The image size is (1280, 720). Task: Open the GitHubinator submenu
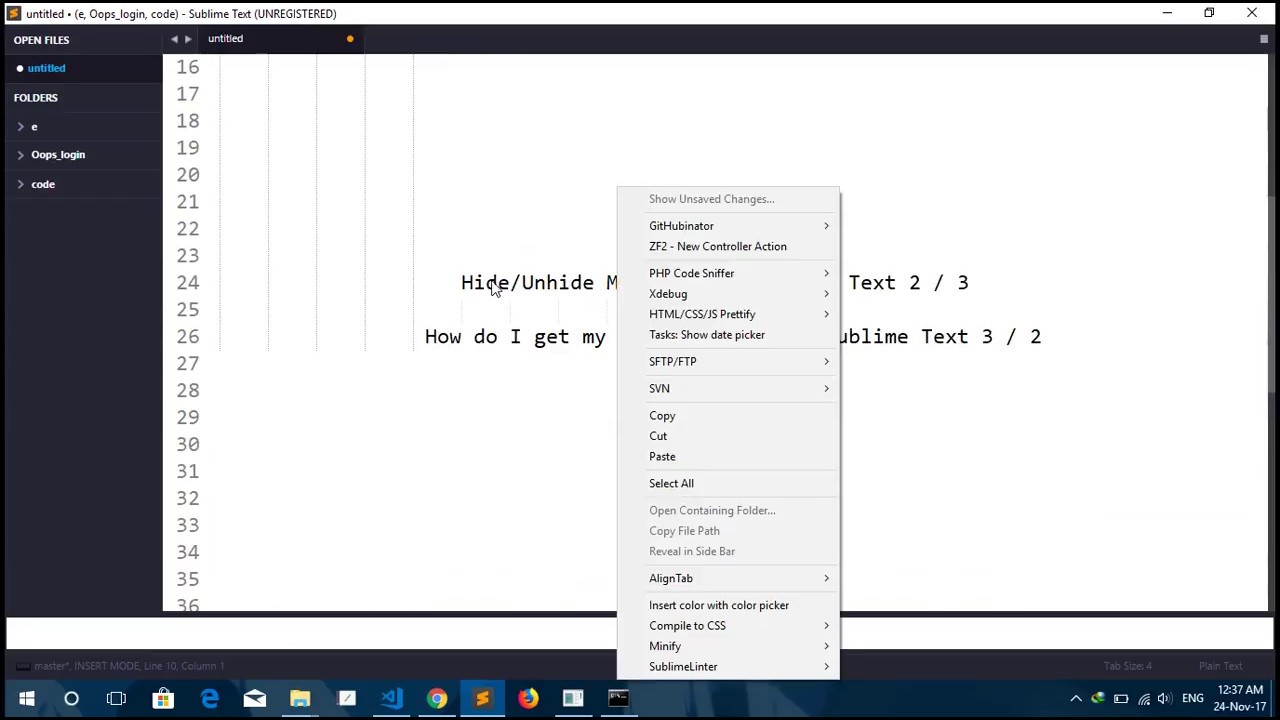pos(728,226)
